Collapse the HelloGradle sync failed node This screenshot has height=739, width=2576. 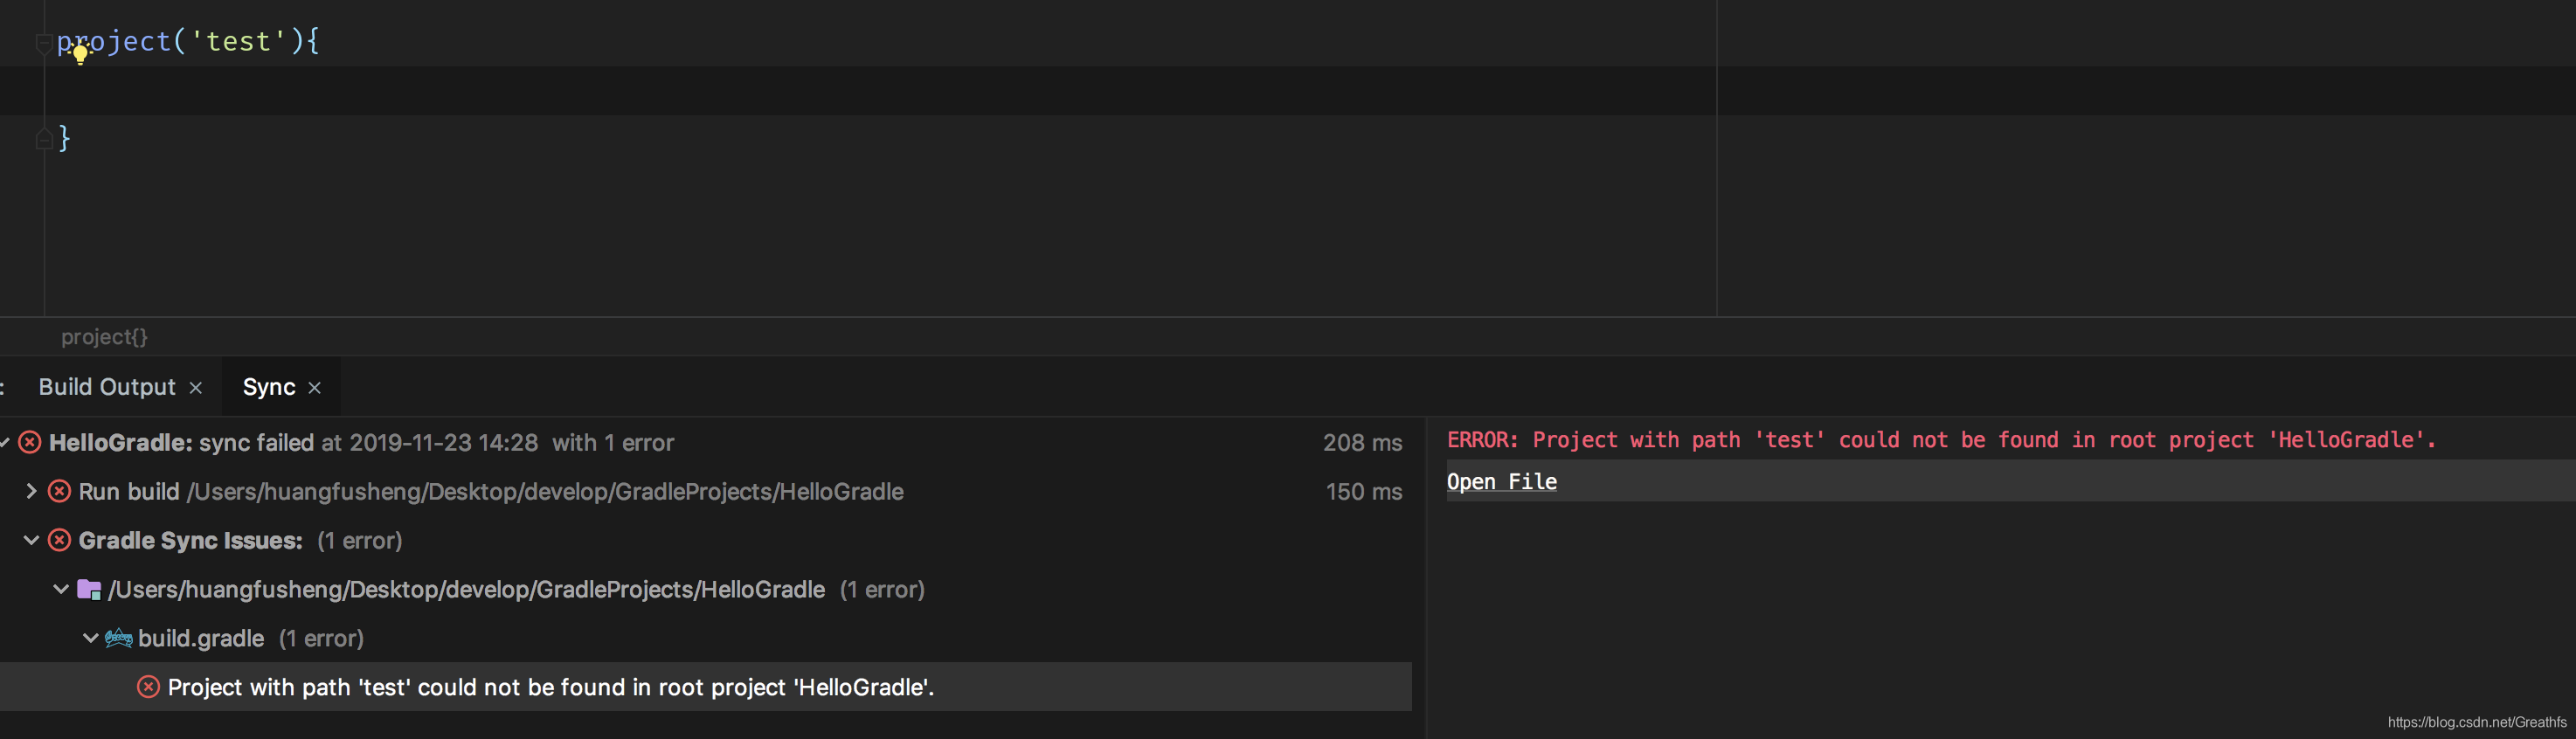(5, 442)
